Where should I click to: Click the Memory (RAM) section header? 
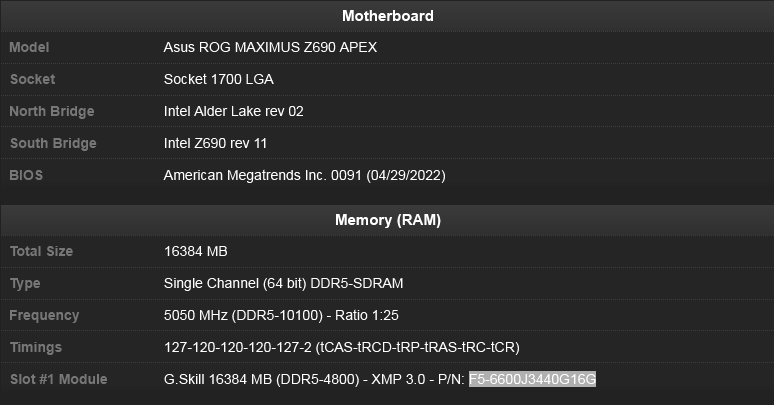387,220
